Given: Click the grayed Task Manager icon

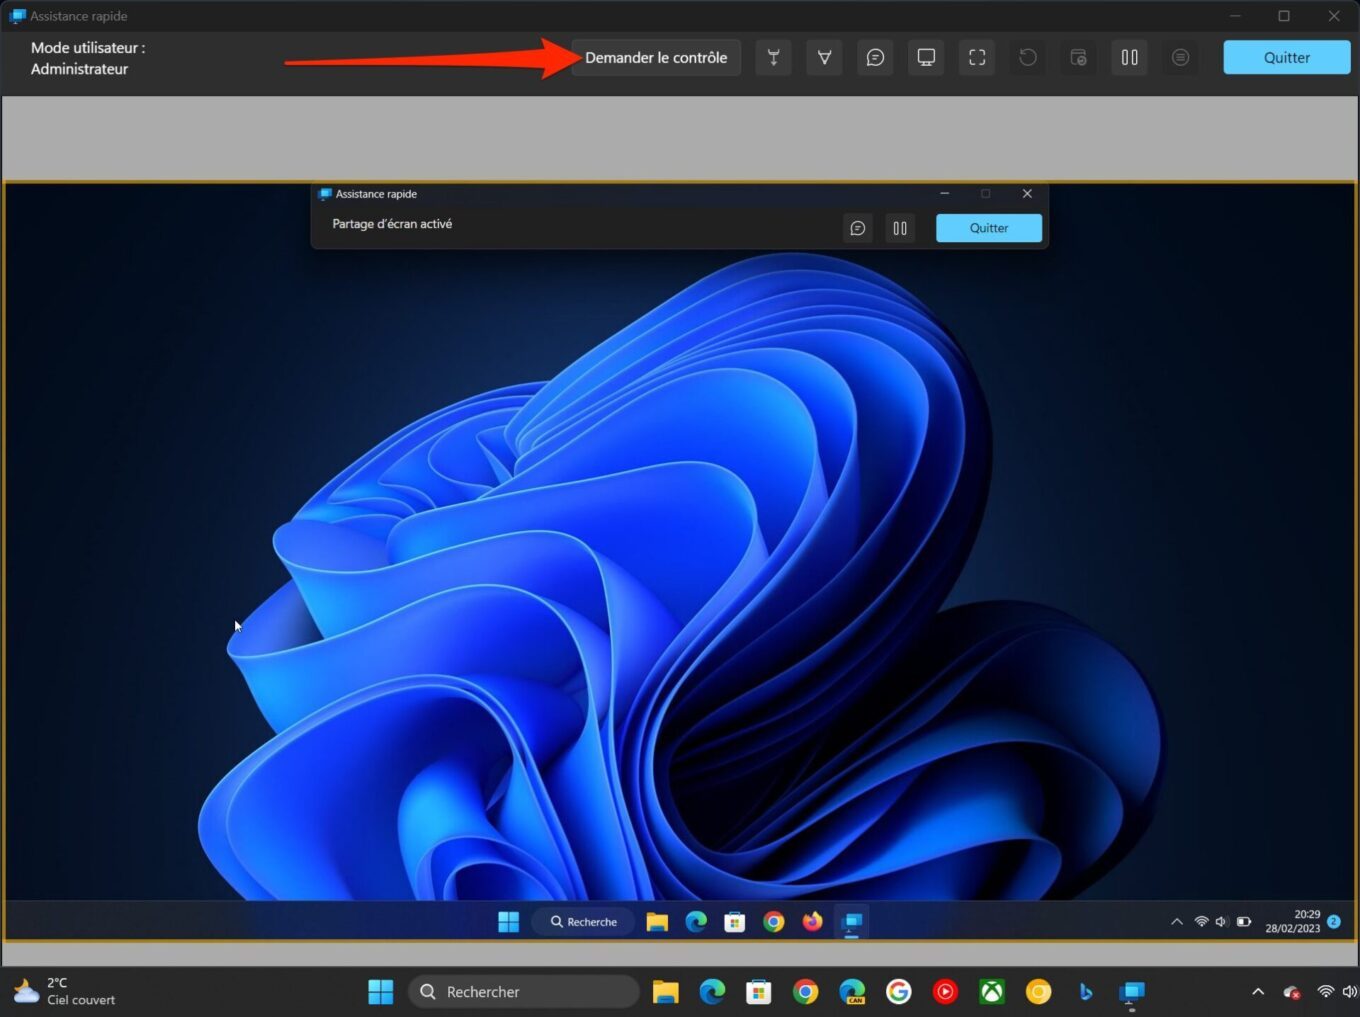Looking at the screenshot, I should (1079, 58).
